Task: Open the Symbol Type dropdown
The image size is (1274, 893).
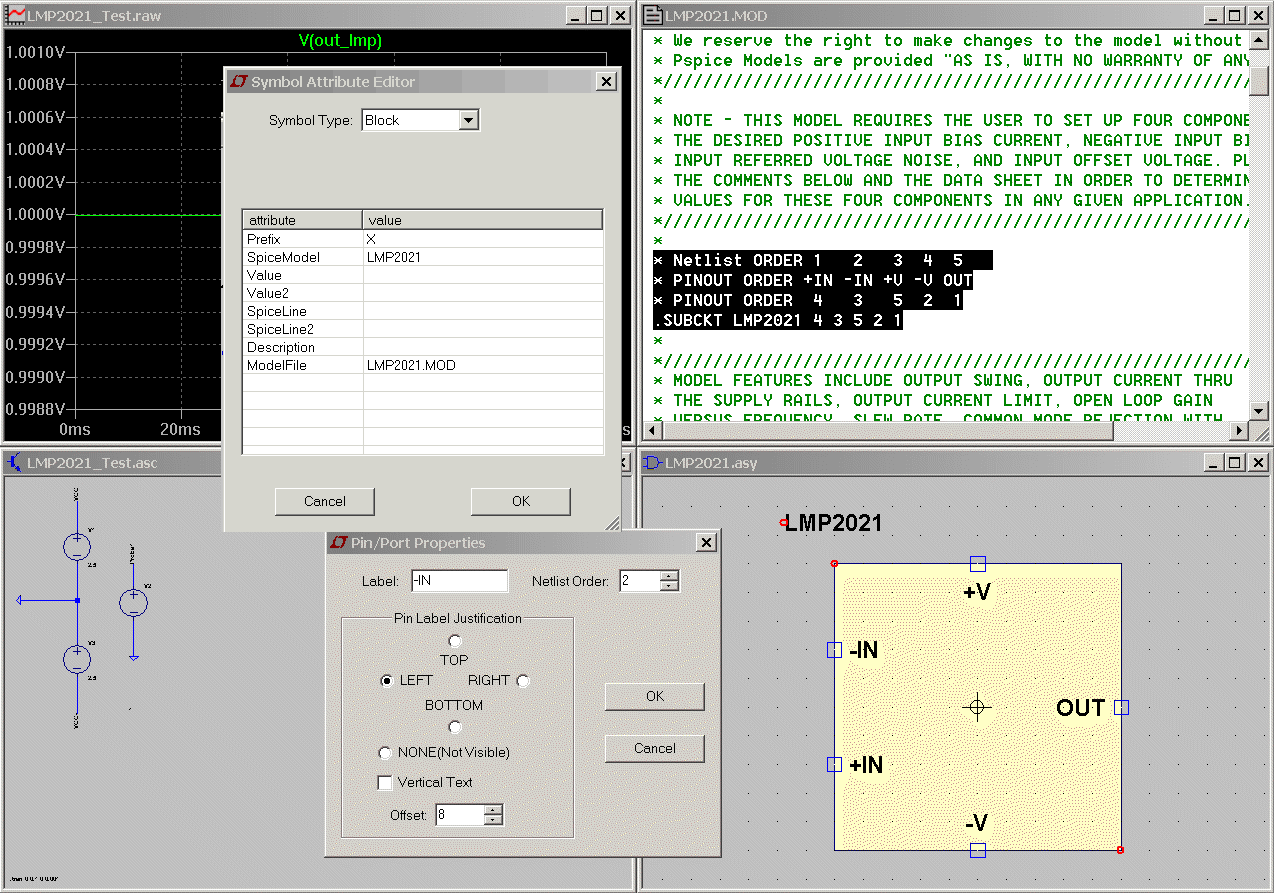Action: 468,120
